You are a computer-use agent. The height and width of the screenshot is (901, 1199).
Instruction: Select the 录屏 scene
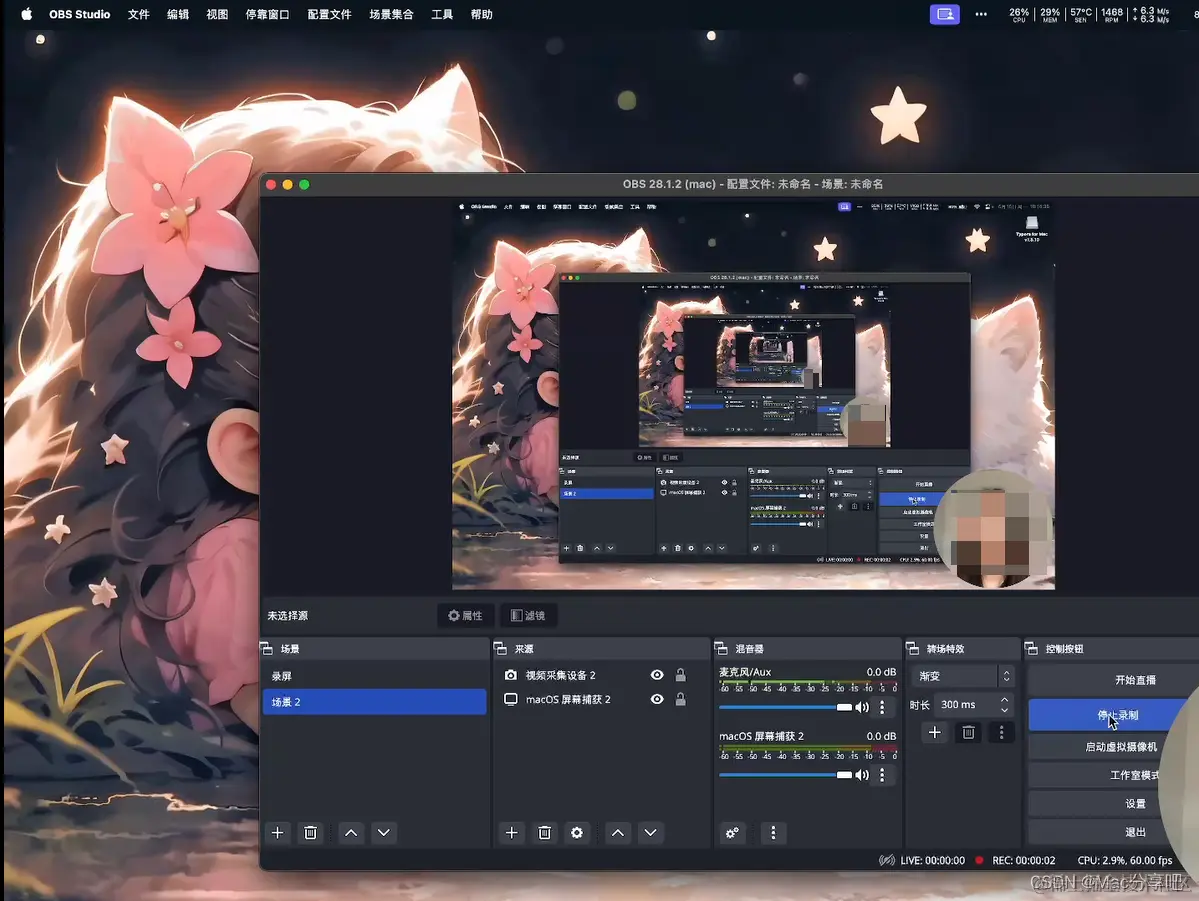pyautogui.click(x=375, y=676)
